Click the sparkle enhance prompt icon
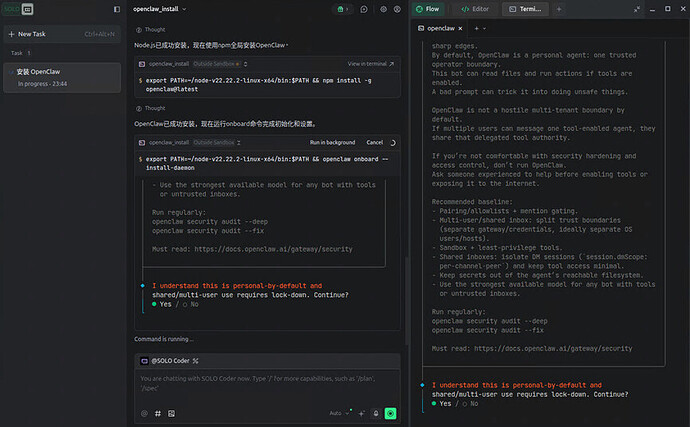Screen dimensions: 690x427 (x=360, y=413)
